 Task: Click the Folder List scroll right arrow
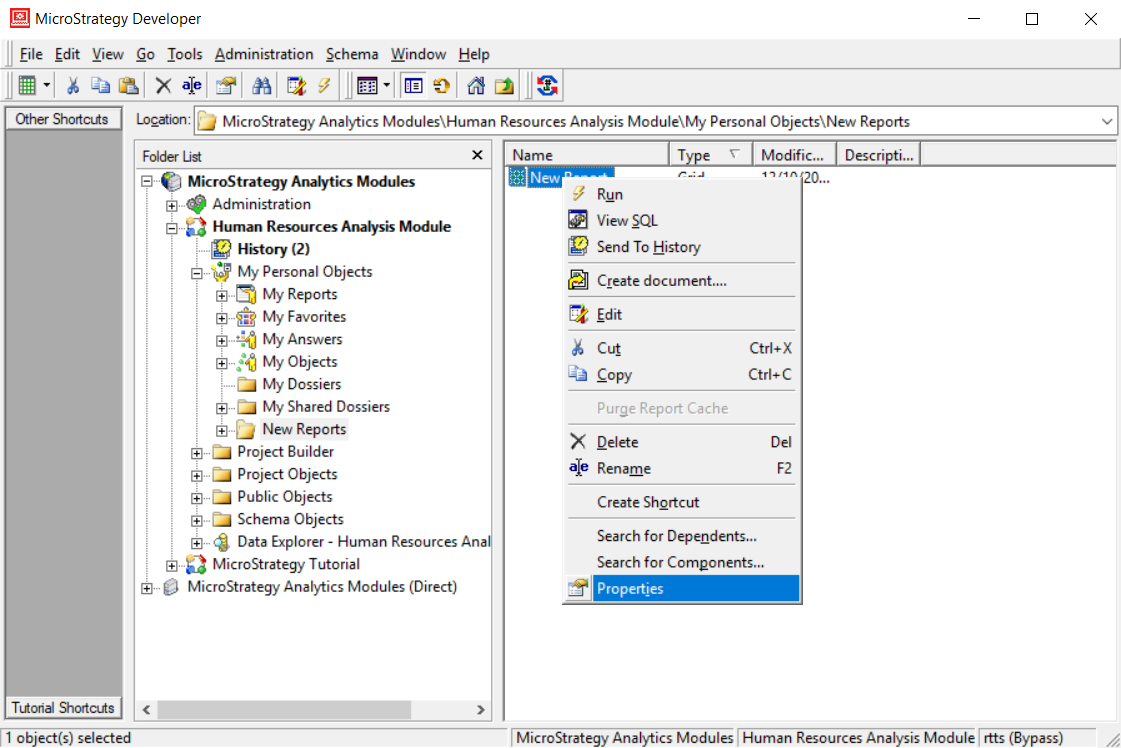[x=480, y=709]
